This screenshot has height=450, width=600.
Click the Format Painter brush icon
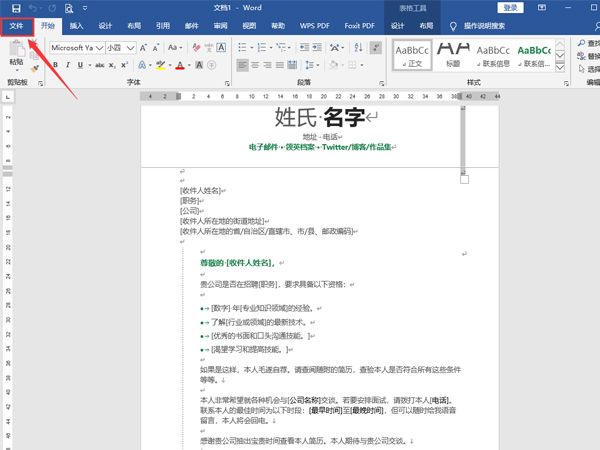point(36,68)
